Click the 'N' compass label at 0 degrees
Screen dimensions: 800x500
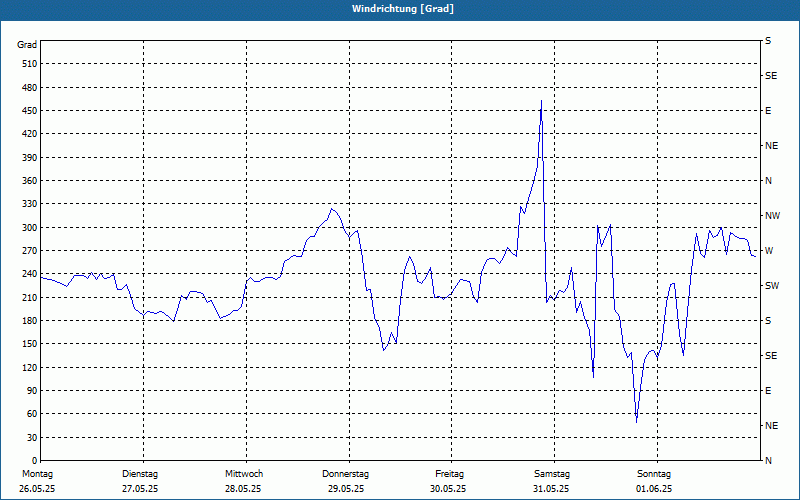coord(768,461)
